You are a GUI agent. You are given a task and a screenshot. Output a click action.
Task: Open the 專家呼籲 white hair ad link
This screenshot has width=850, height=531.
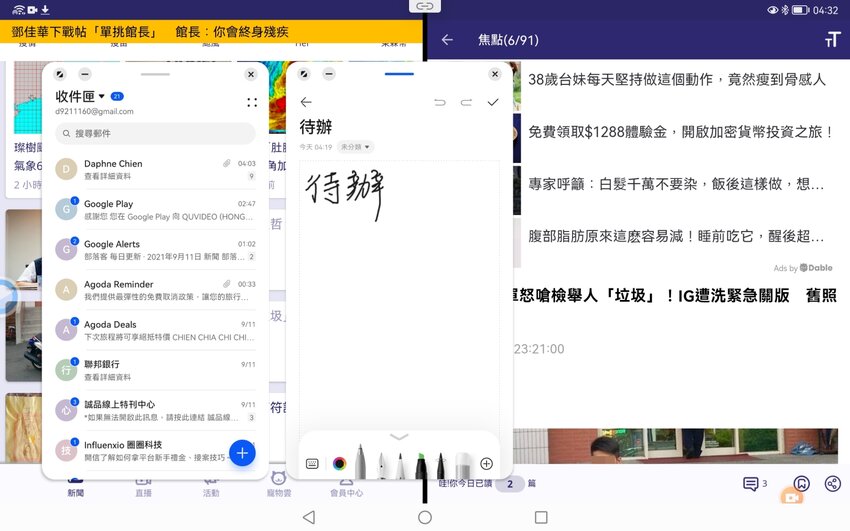tap(675, 185)
